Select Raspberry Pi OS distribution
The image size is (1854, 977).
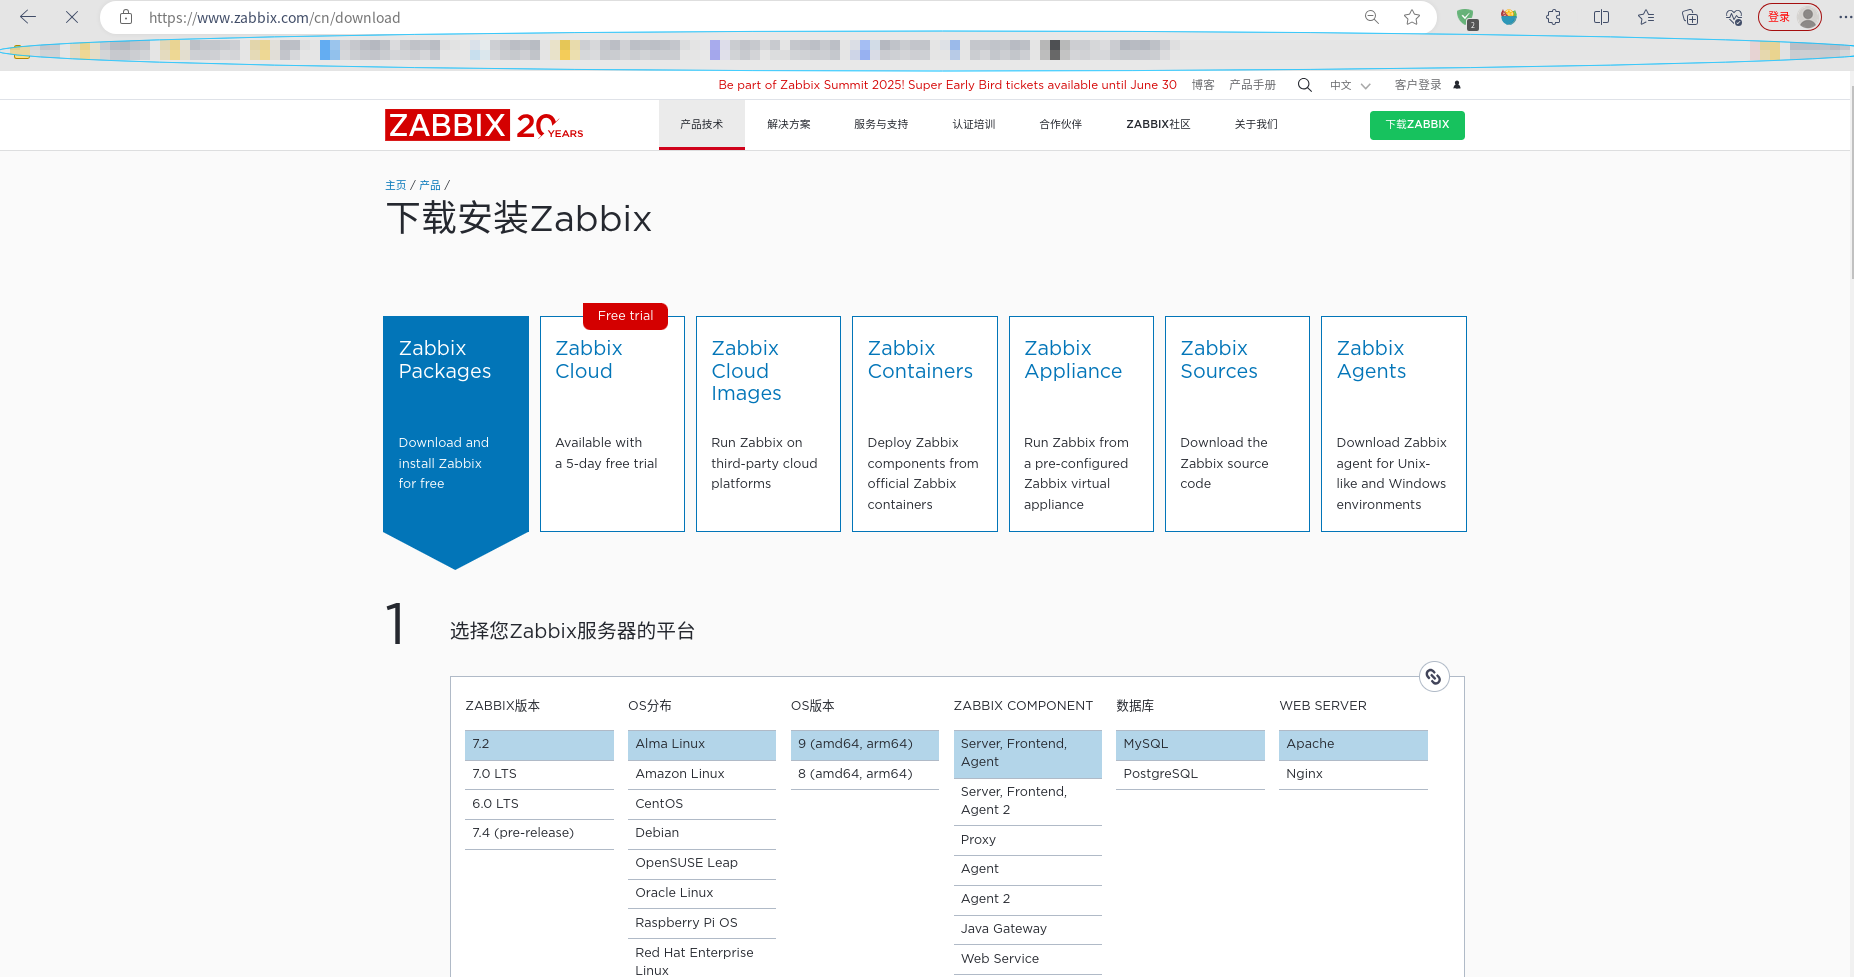[702, 924]
